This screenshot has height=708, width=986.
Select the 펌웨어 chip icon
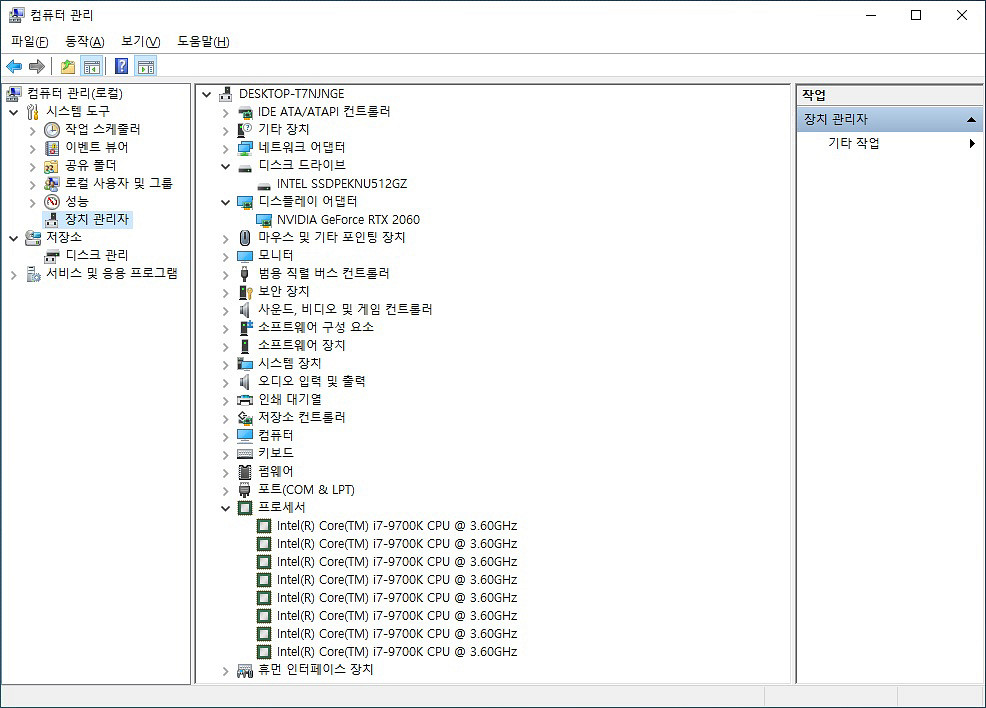[245, 472]
